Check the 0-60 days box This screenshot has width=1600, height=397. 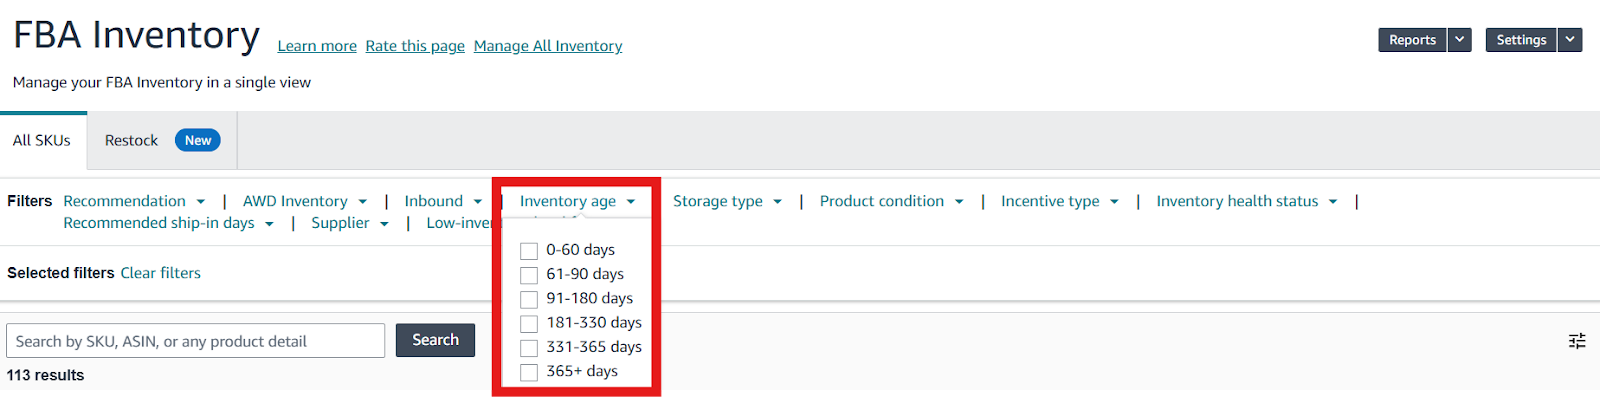click(x=529, y=251)
